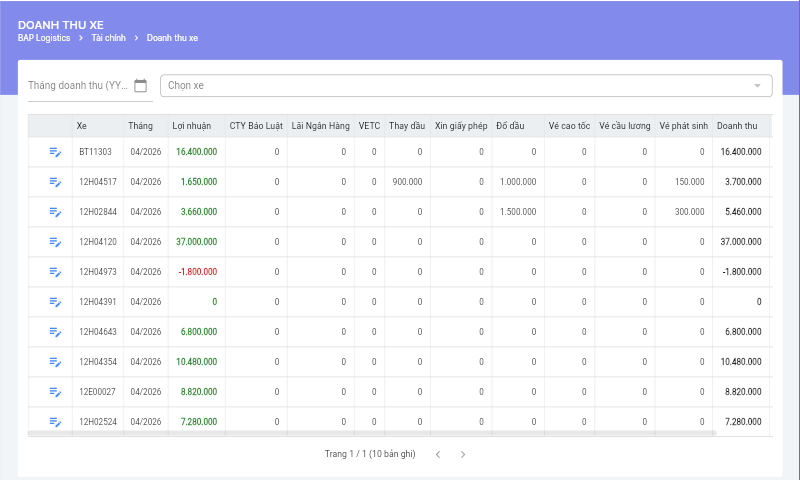Select profit cell 6.800.000
This screenshot has height=480, width=800.
click(x=198, y=332)
